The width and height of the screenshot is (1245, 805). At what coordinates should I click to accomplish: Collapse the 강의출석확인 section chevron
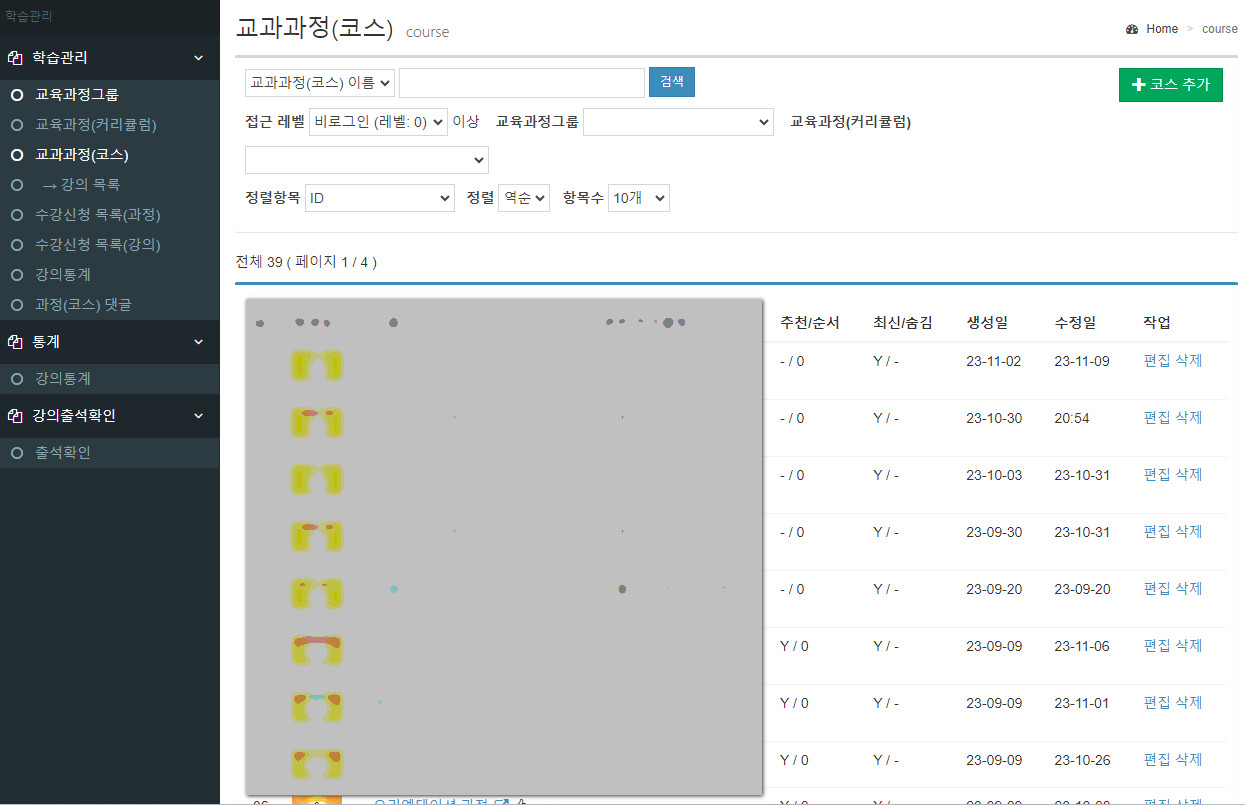tap(198, 416)
